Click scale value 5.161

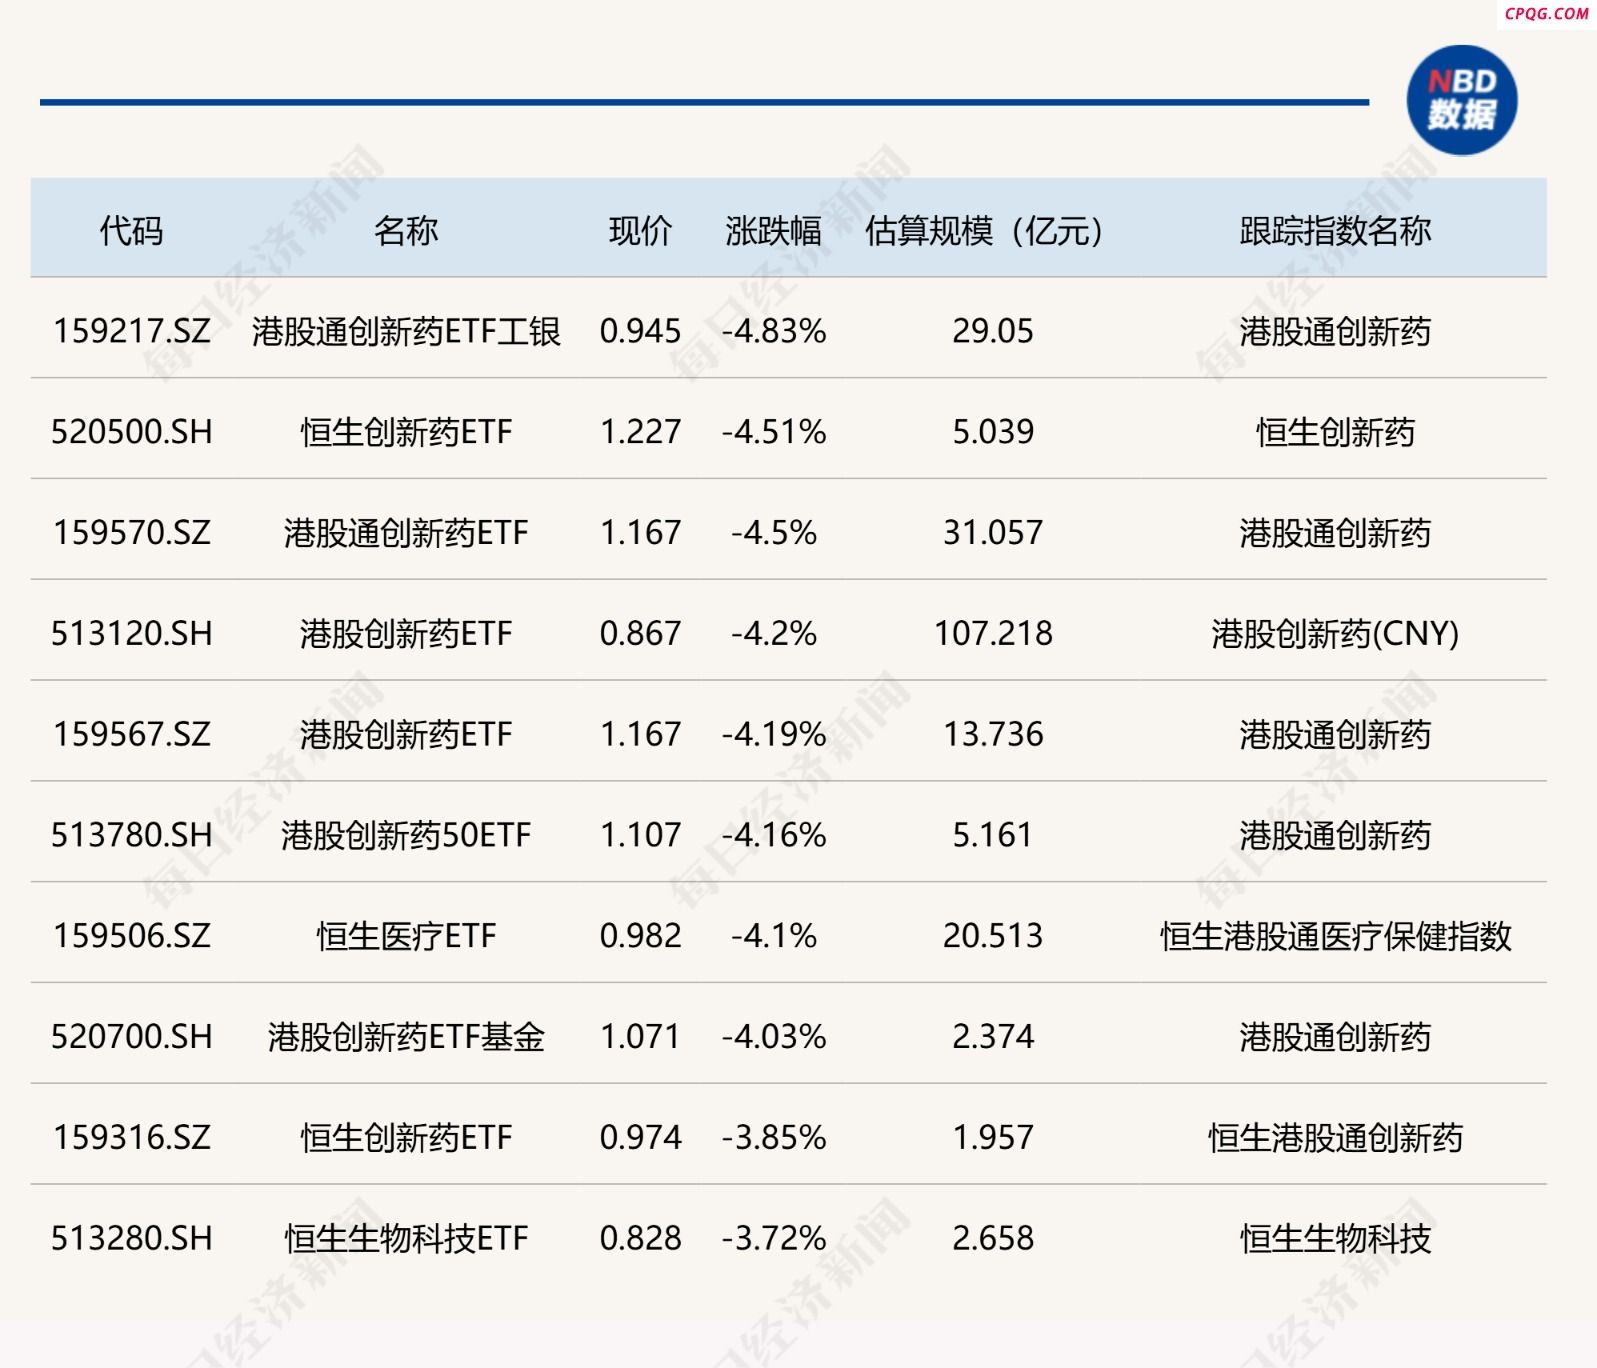(x=992, y=835)
